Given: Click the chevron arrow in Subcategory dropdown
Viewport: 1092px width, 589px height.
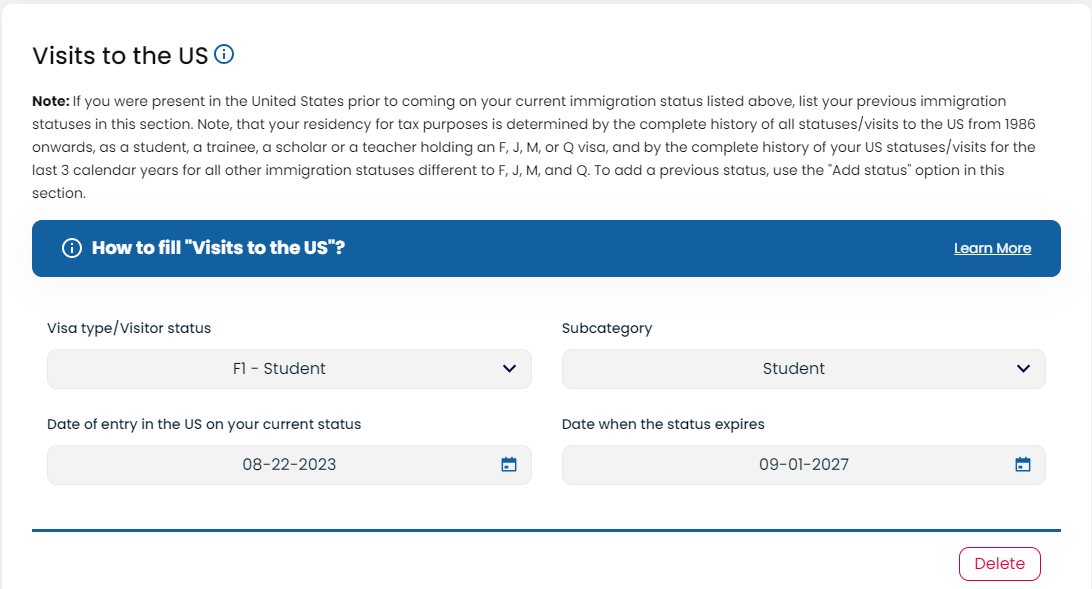Looking at the screenshot, I should click(x=1023, y=368).
